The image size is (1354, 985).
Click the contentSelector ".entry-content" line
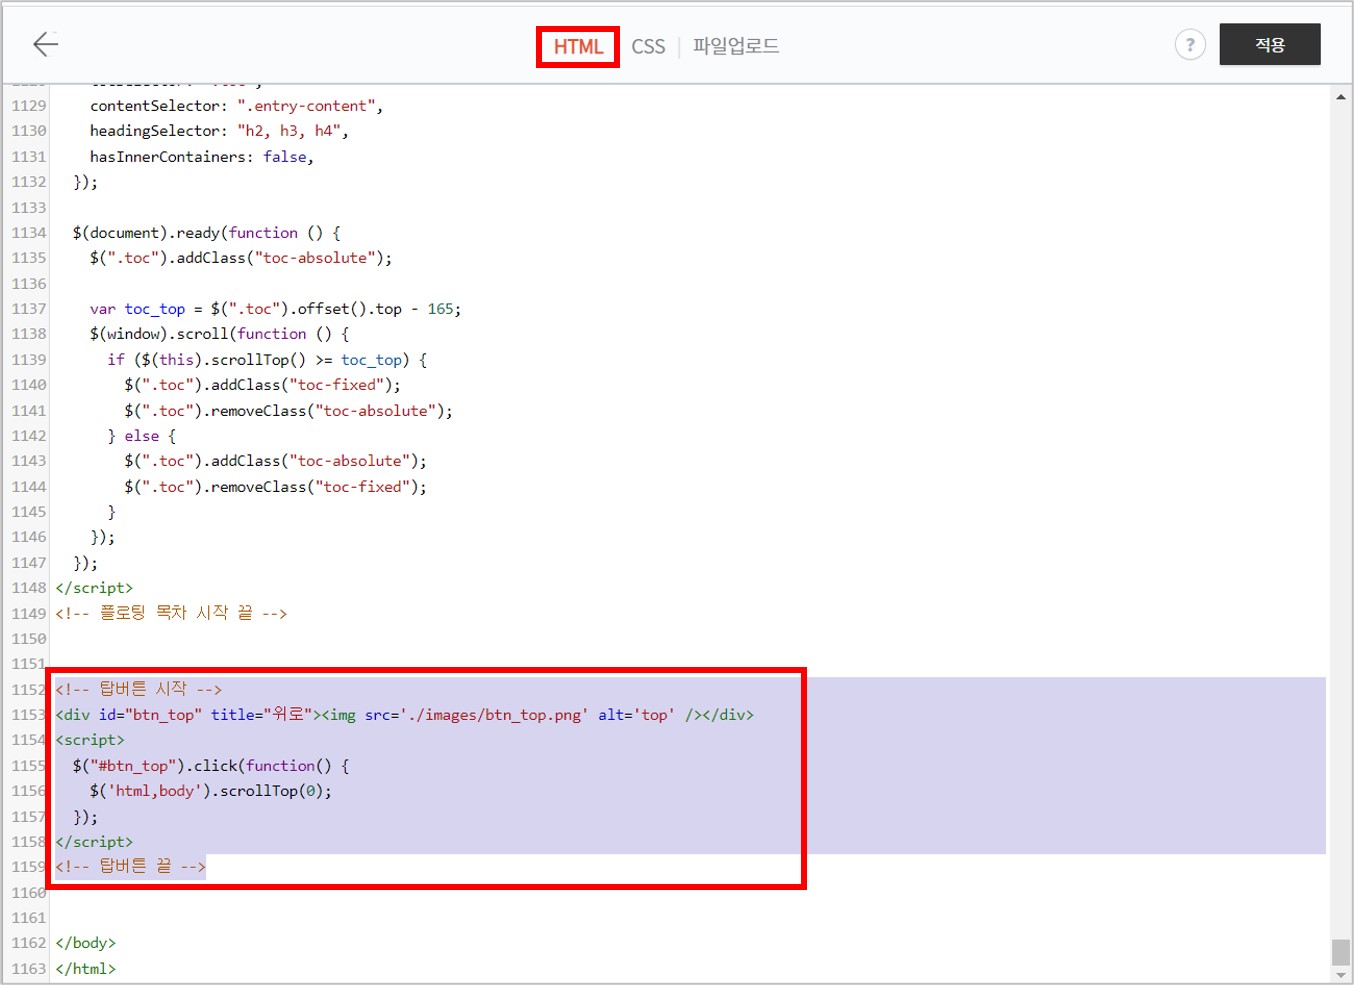point(236,106)
